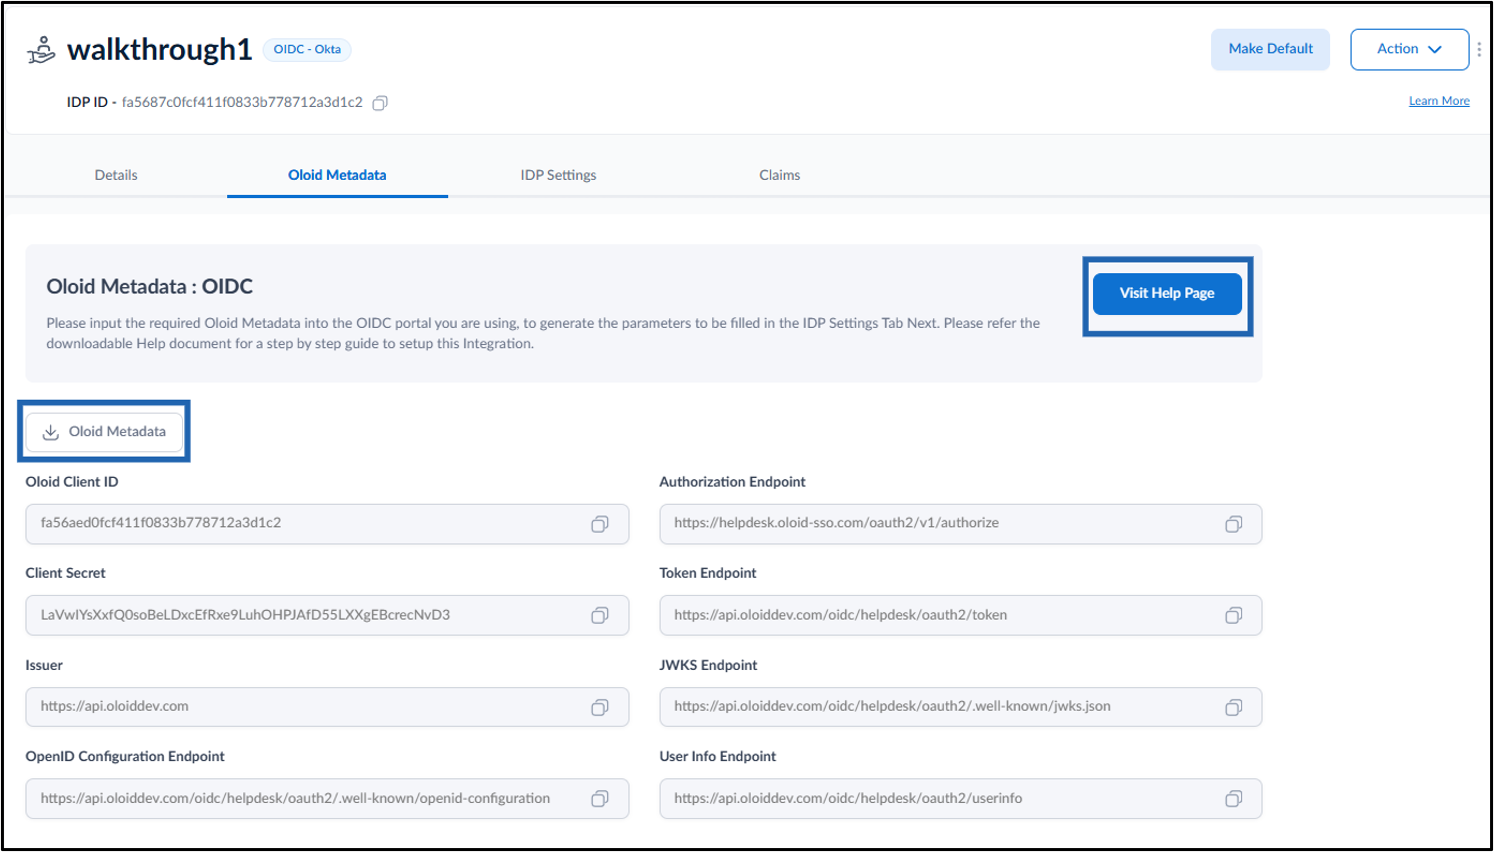Click the Client Secret field

tap(327, 615)
